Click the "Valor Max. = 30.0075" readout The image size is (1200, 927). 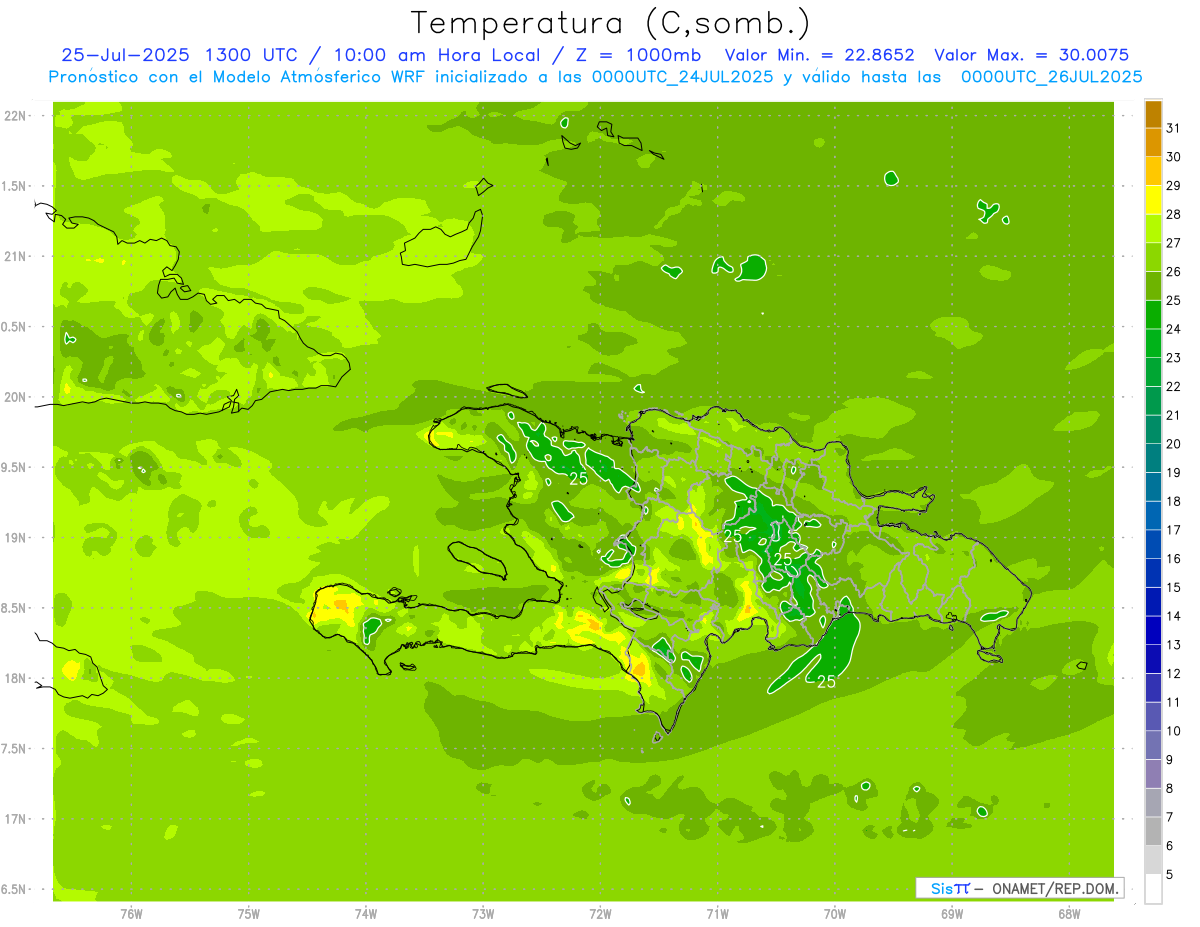[x=1032, y=55]
